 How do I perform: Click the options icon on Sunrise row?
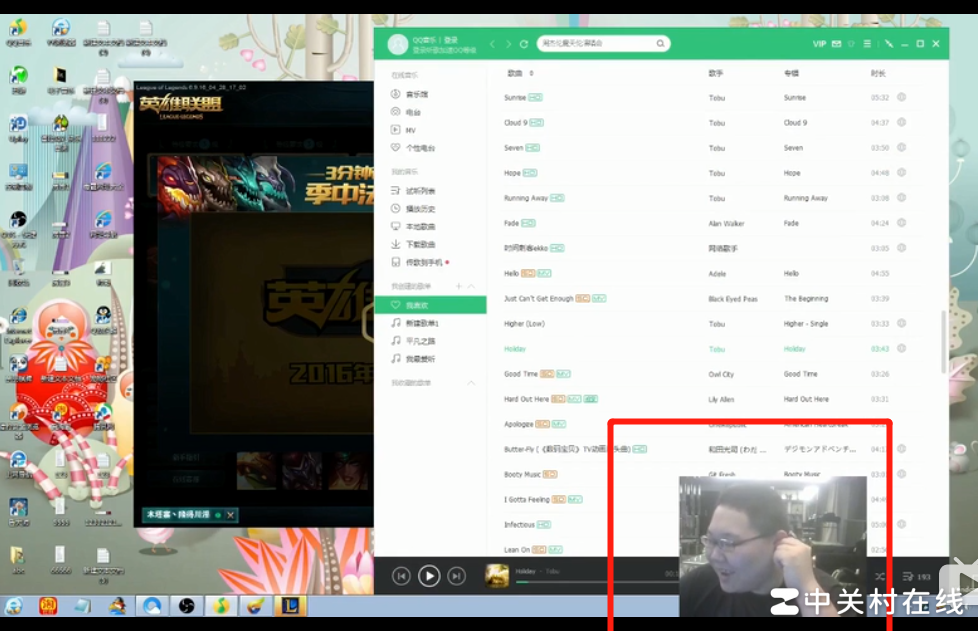click(x=901, y=98)
